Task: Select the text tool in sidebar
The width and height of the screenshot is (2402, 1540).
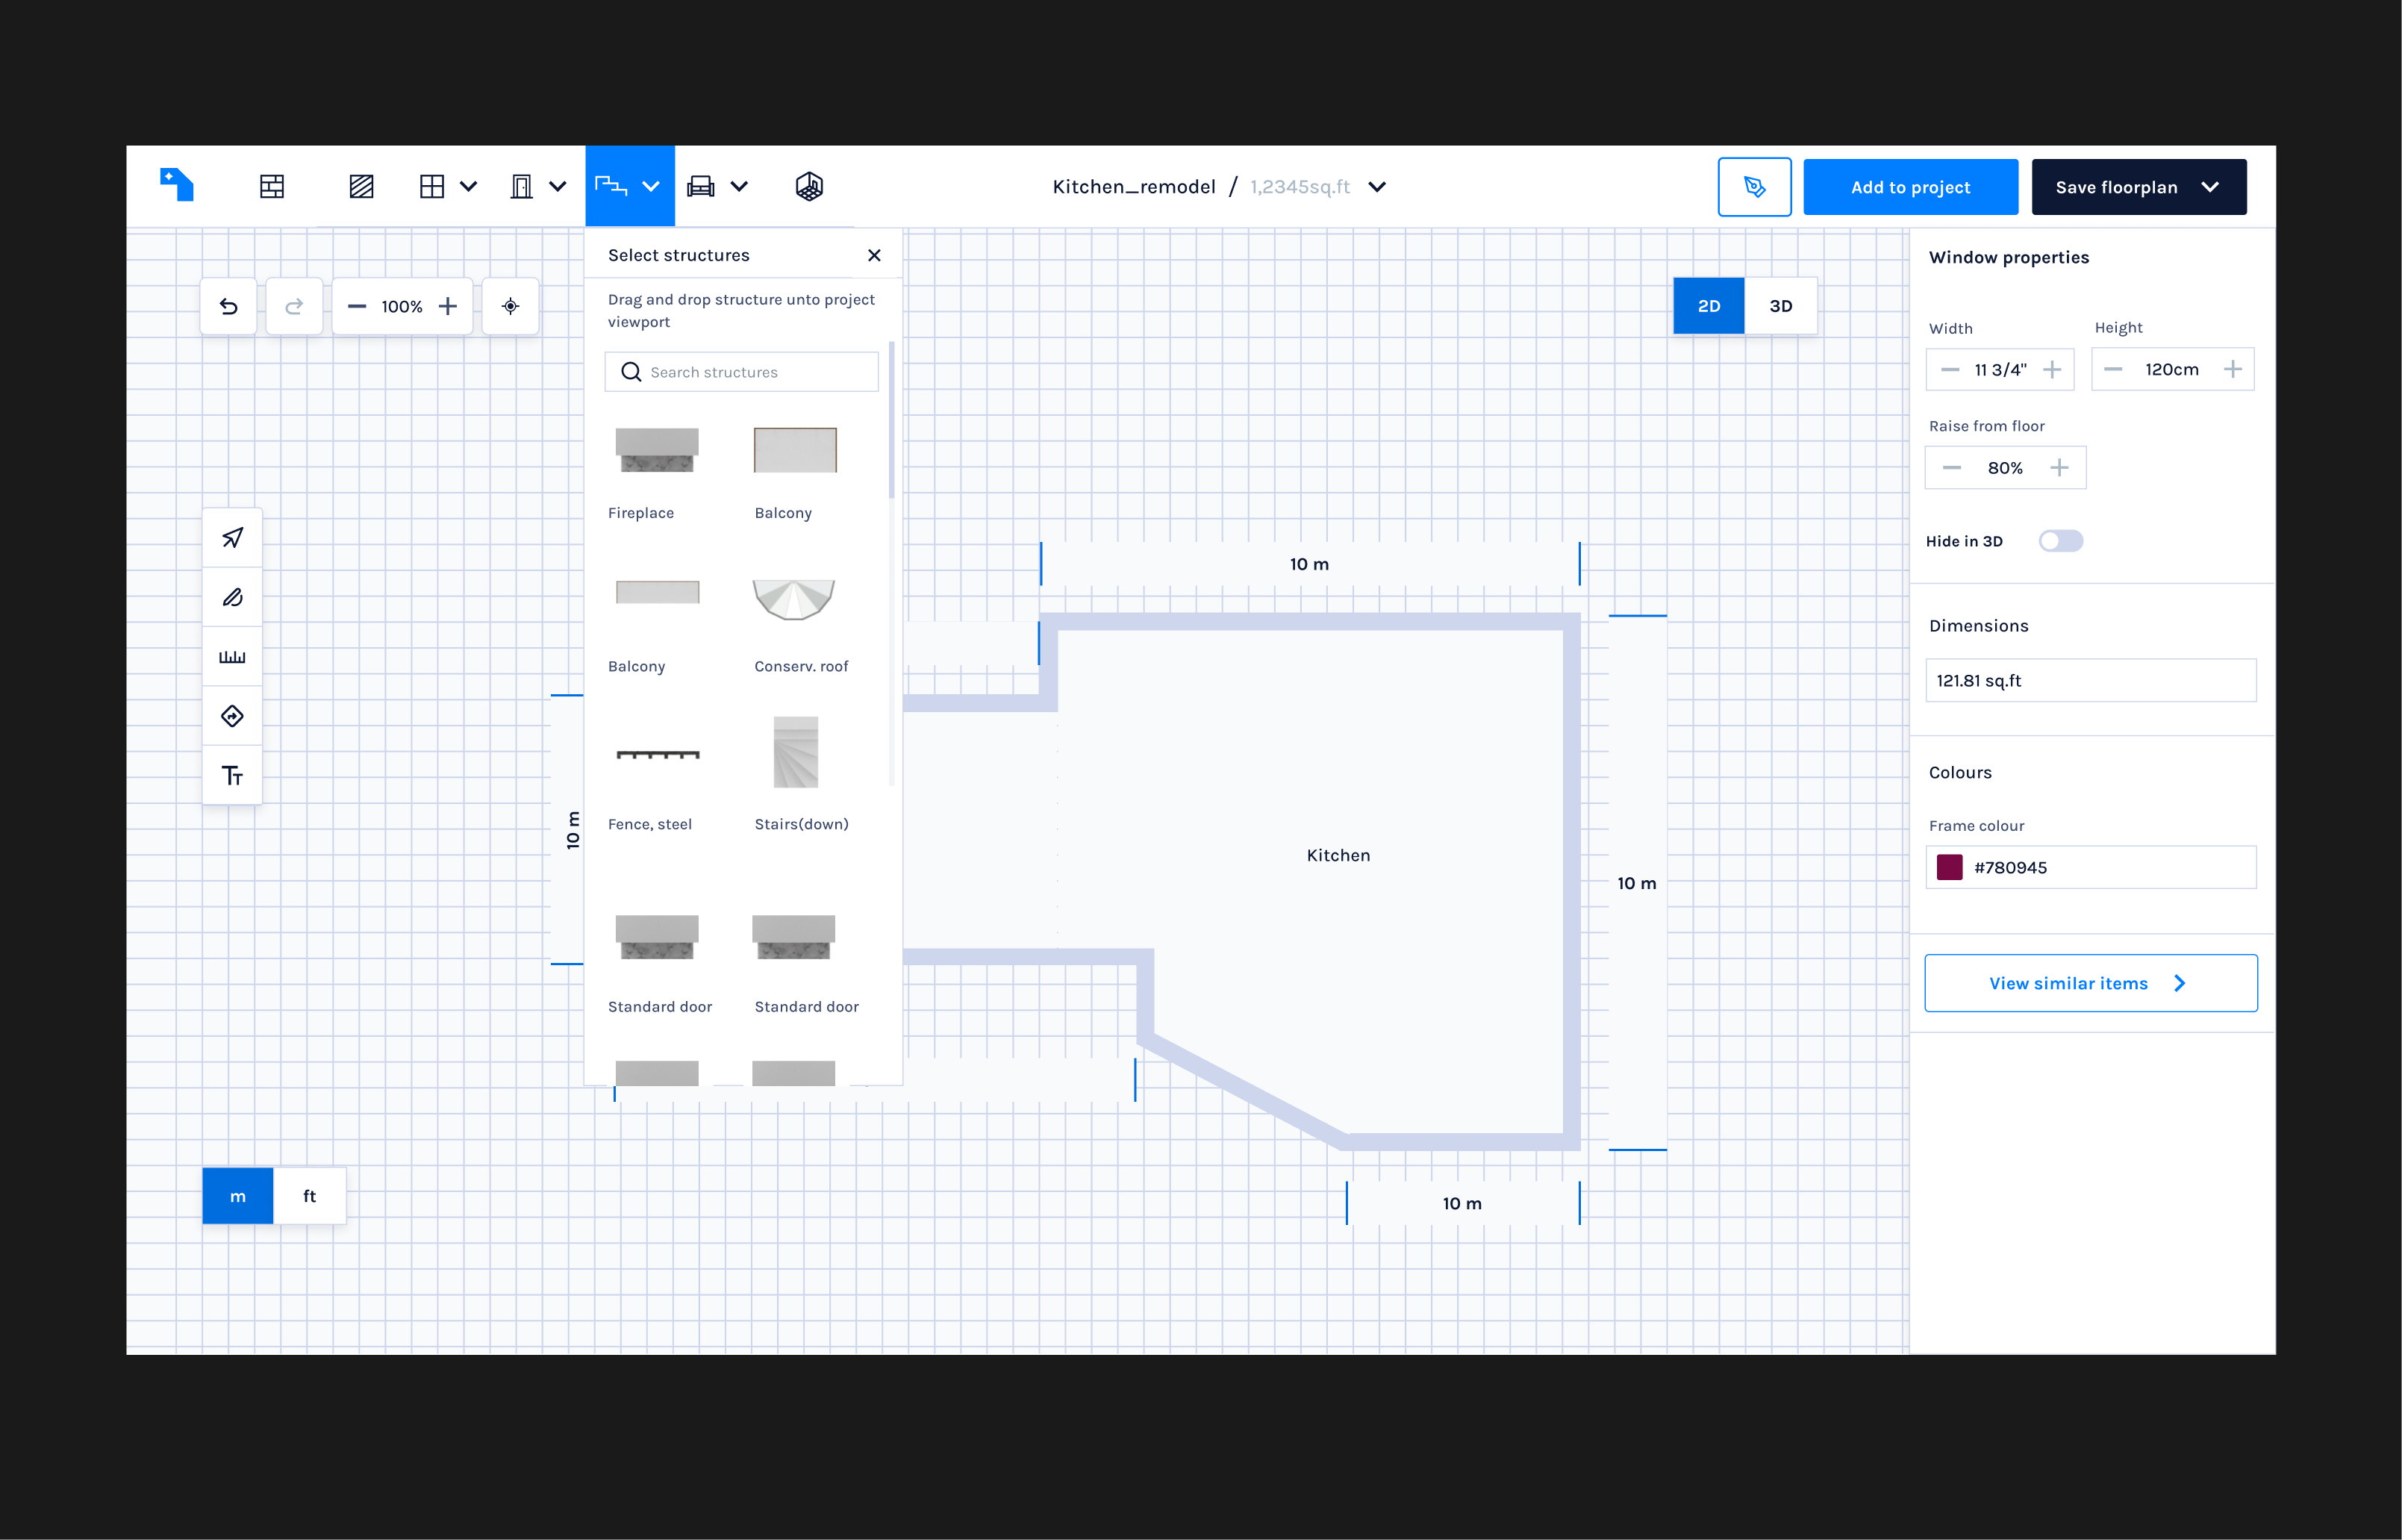Action: click(x=232, y=775)
